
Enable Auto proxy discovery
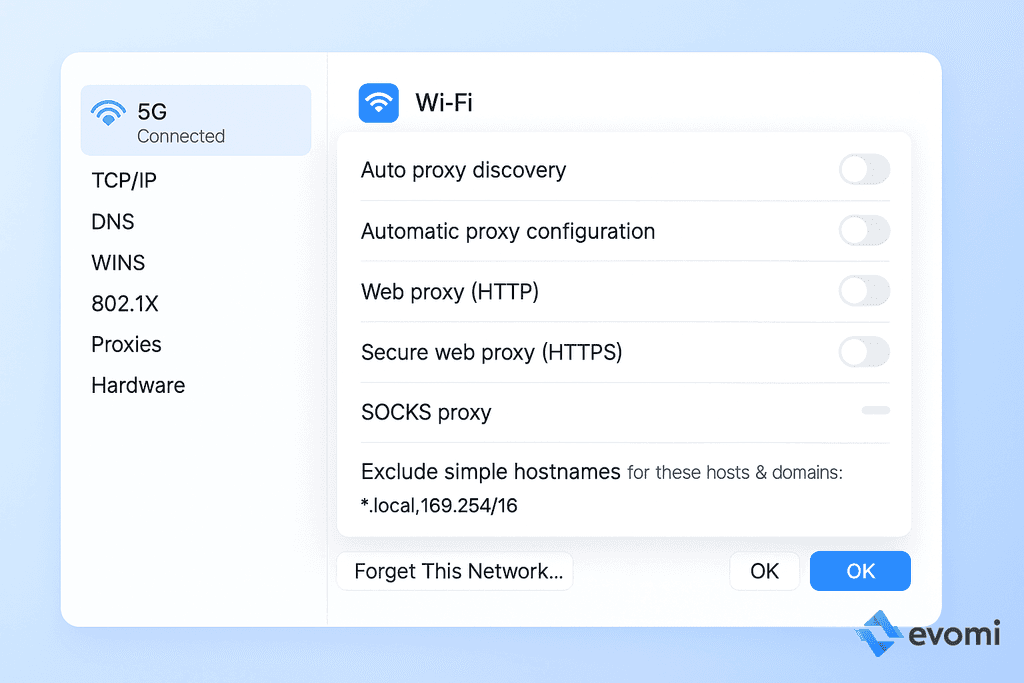tap(864, 170)
